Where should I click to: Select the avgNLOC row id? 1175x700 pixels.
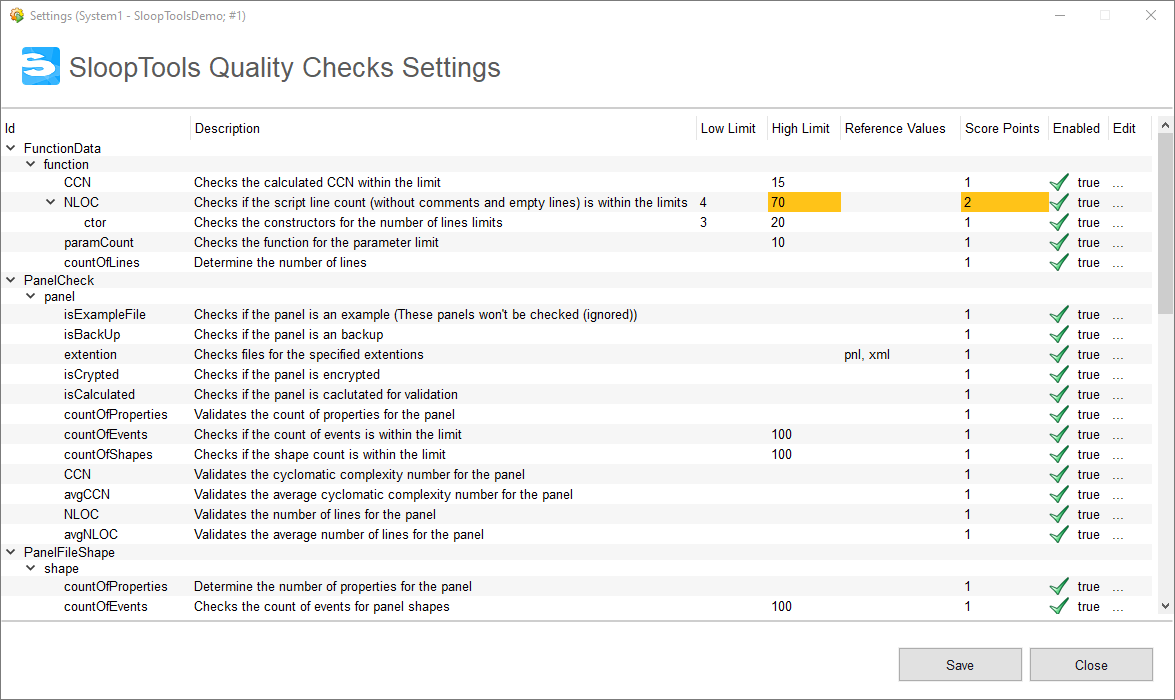pyautogui.click(x=91, y=534)
